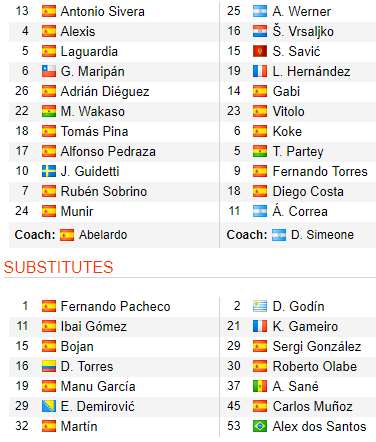Select Antonio Sivera in the lineup

103,12
